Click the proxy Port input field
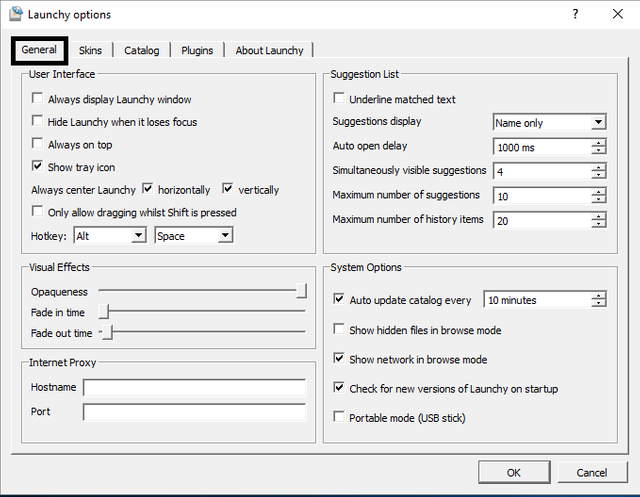Image resolution: width=640 pixels, height=497 pixels. pyautogui.click(x=194, y=412)
